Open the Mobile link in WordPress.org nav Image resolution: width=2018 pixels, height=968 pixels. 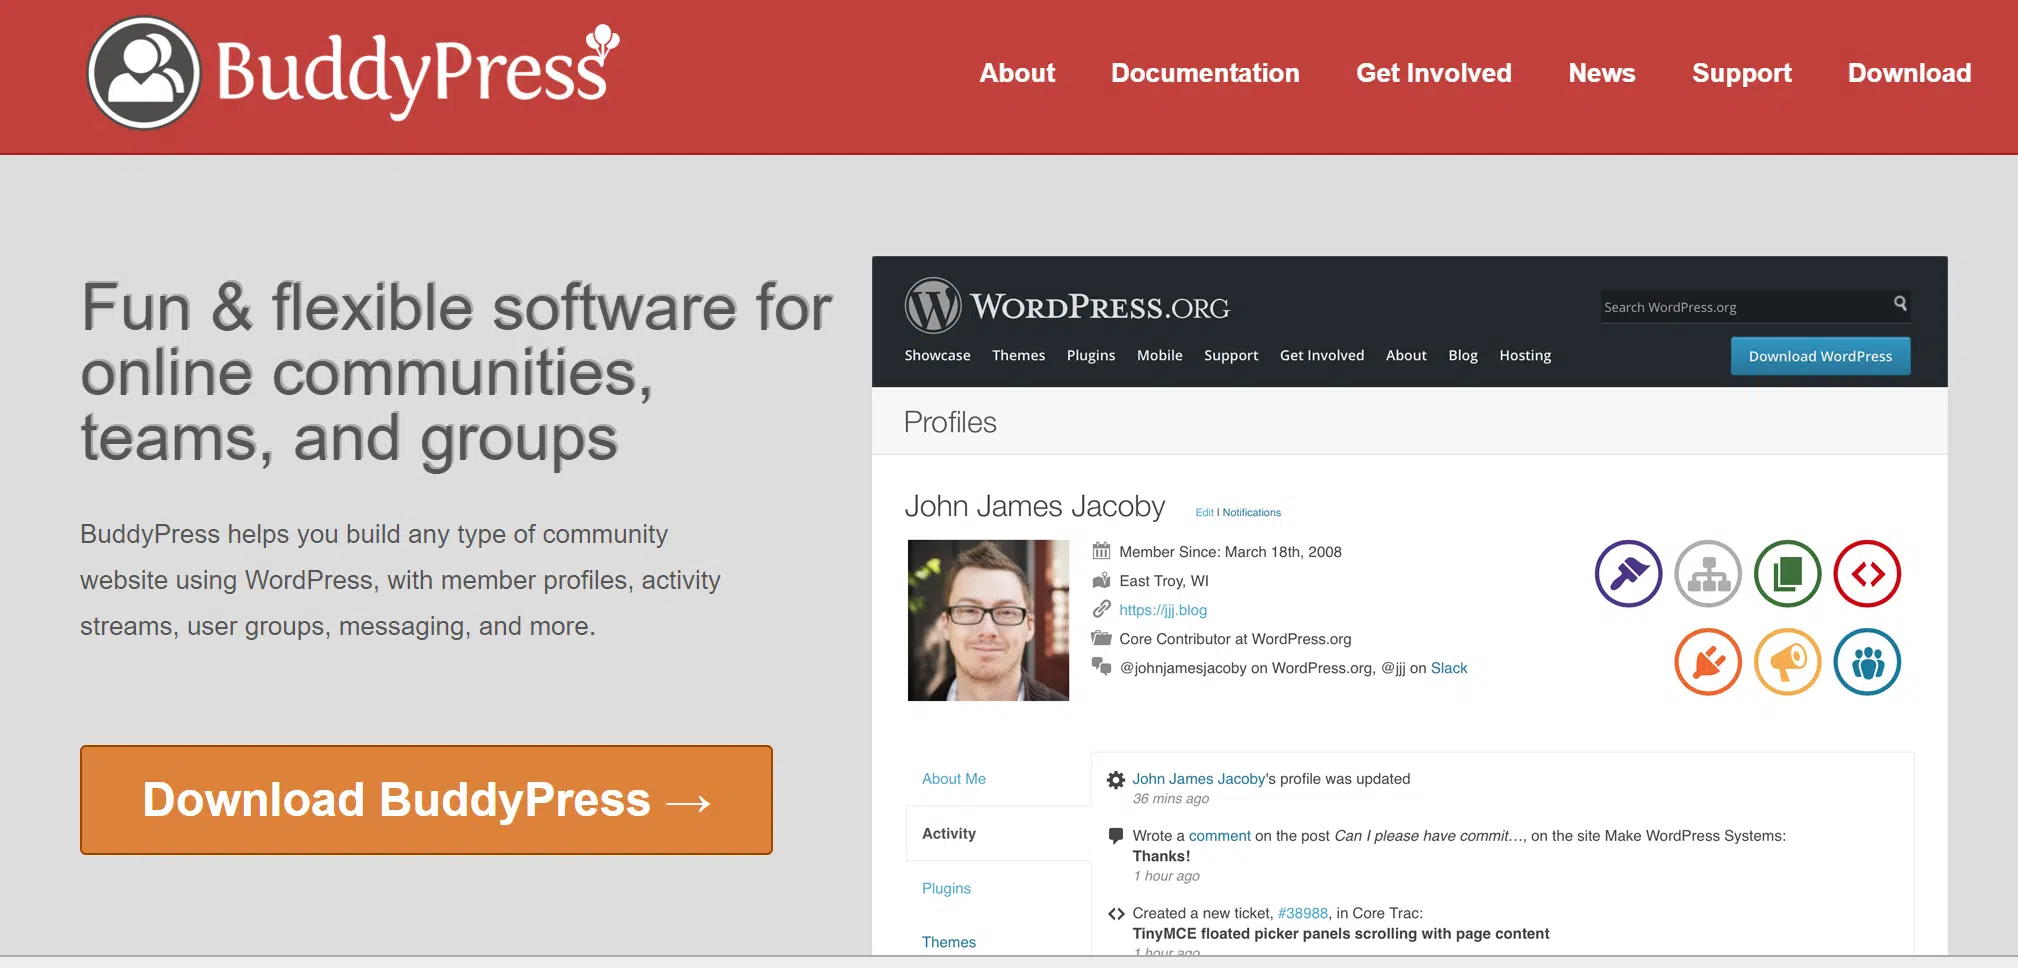tap(1159, 355)
